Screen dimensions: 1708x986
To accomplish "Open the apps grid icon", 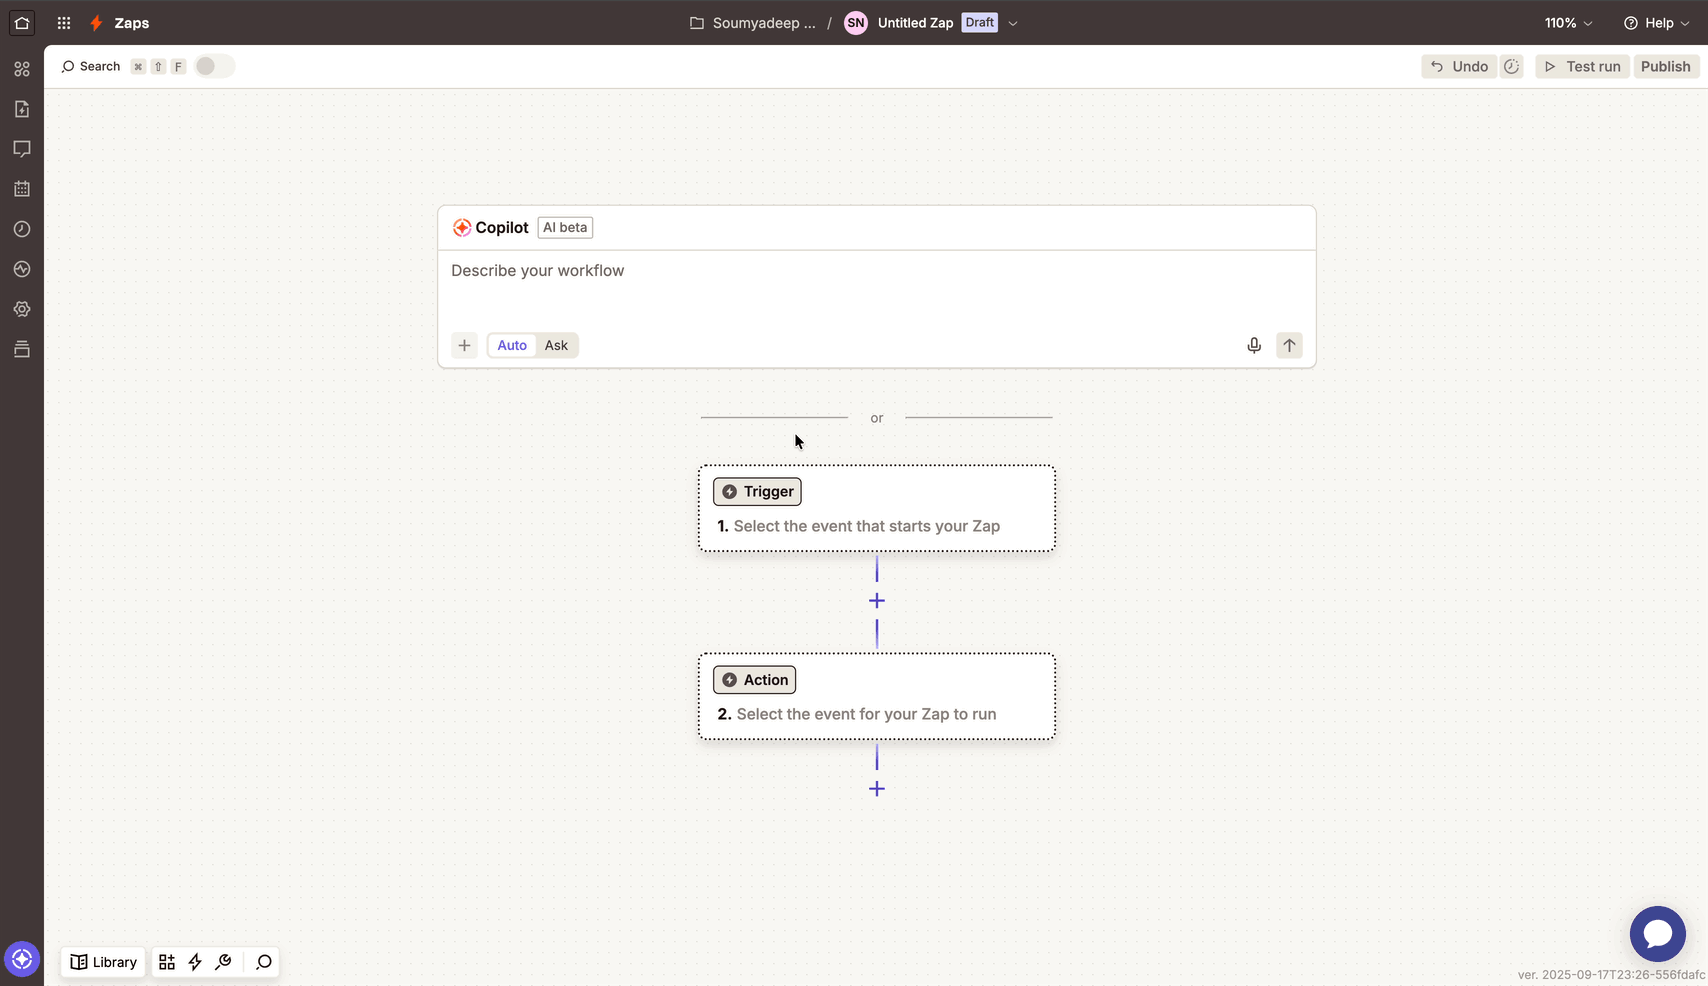I will (x=64, y=23).
